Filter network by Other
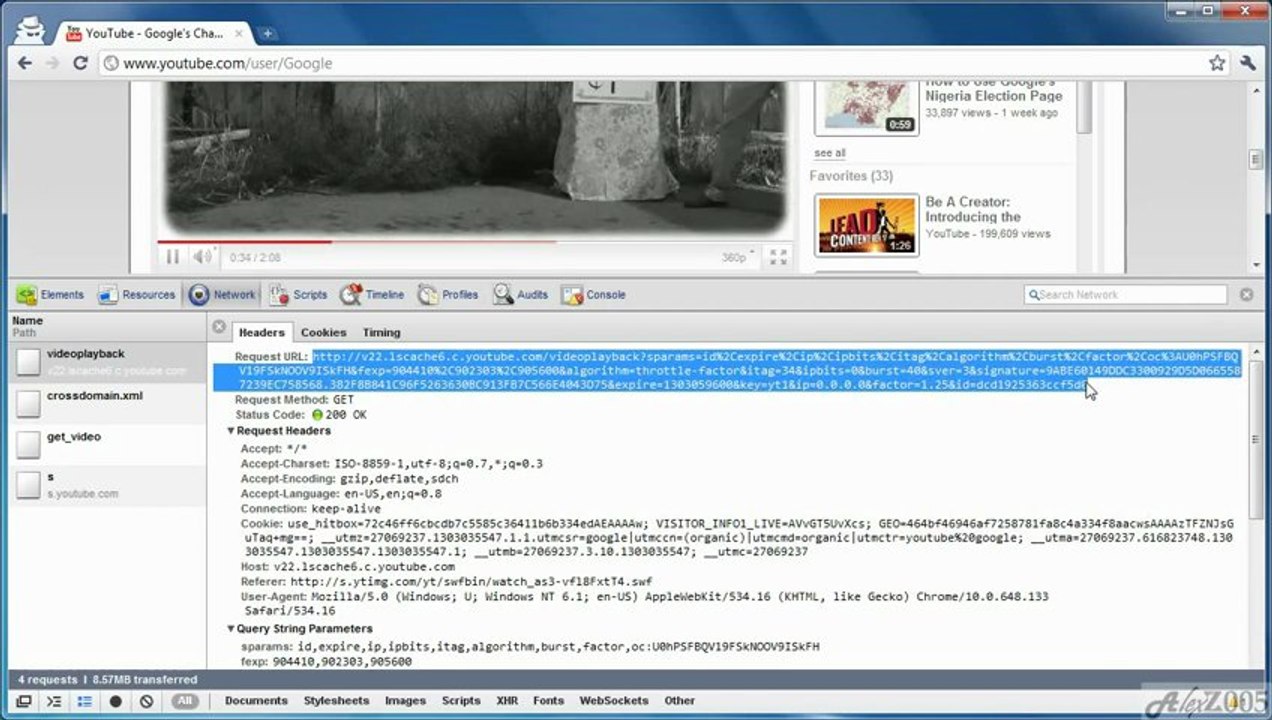Viewport: 1272px width, 720px height. tap(680, 701)
